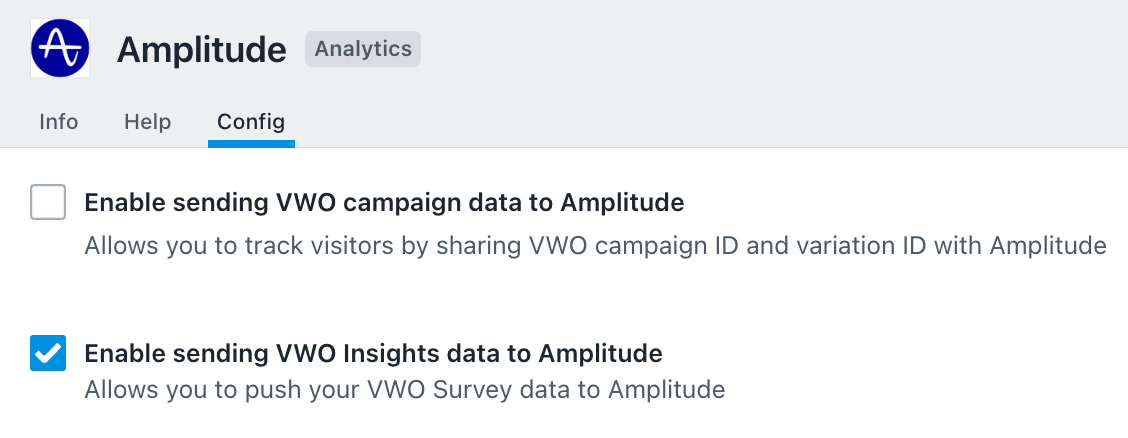Viewport: 1128px width, 438px height.
Task: Click the 'Enable sending VWO campaign data to Amplitude' label
Action: click(384, 203)
